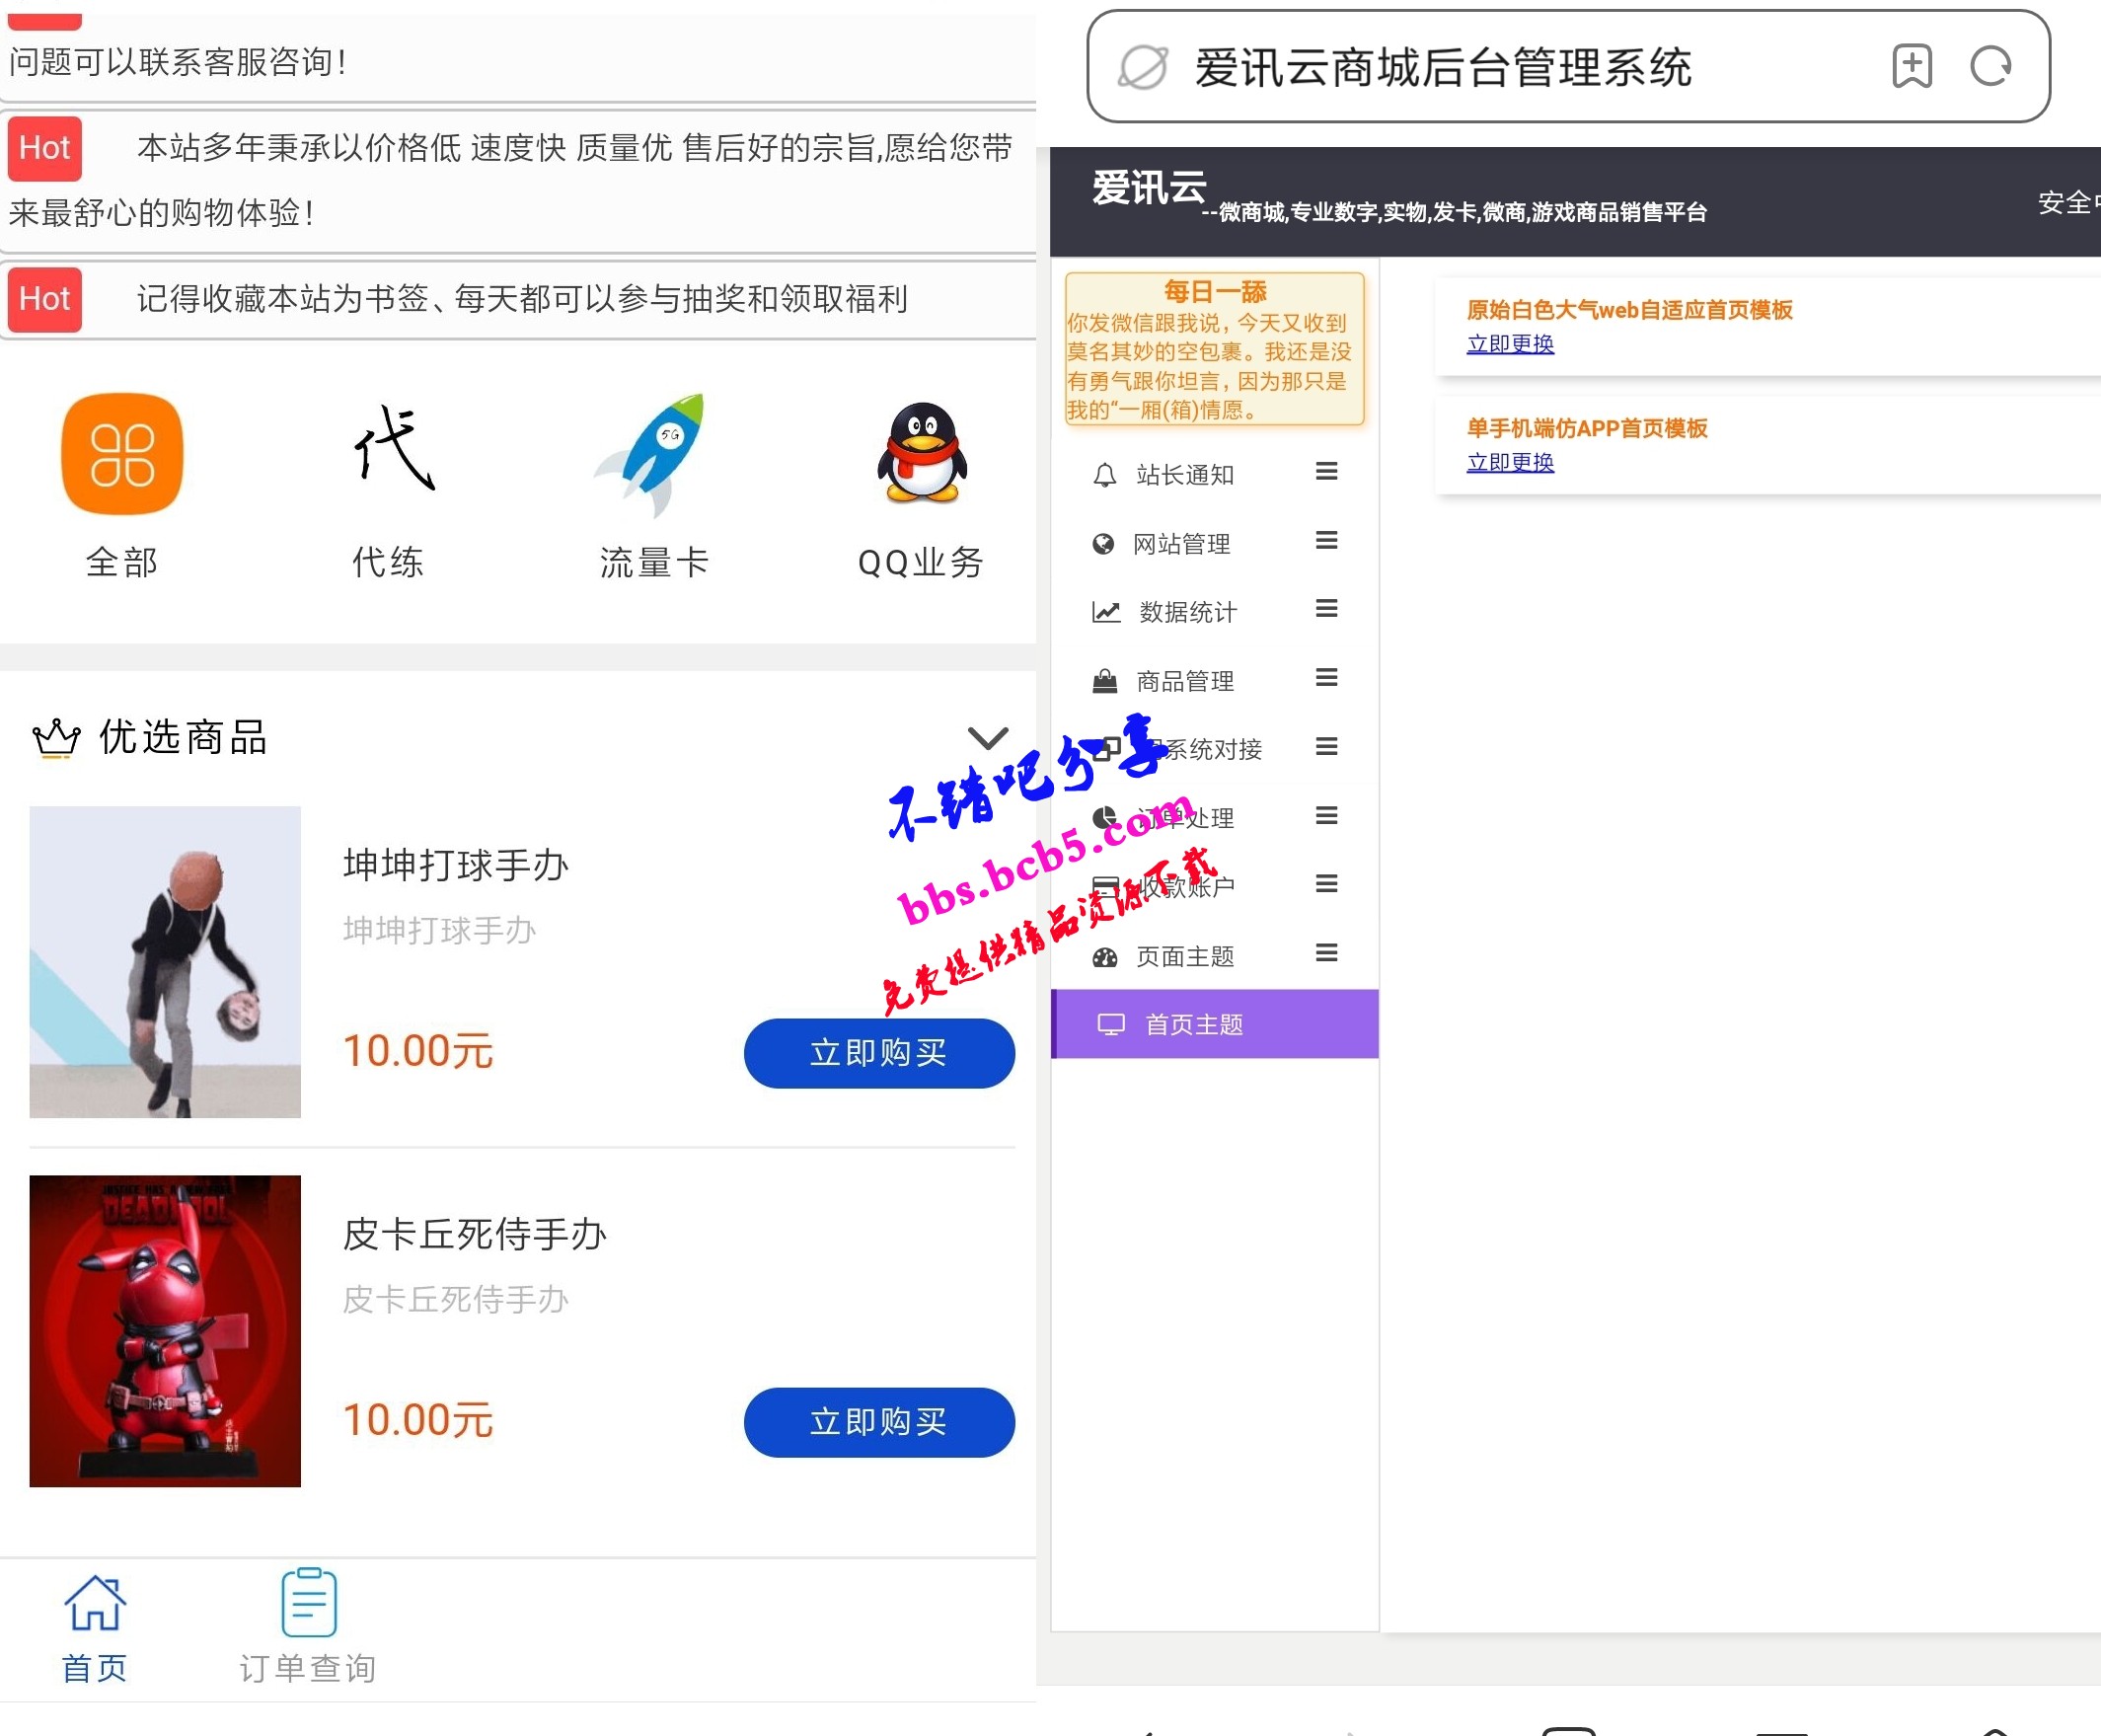Open the 全部 orange category icon
The height and width of the screenshot is (1736, 2101).
point(122,454)
